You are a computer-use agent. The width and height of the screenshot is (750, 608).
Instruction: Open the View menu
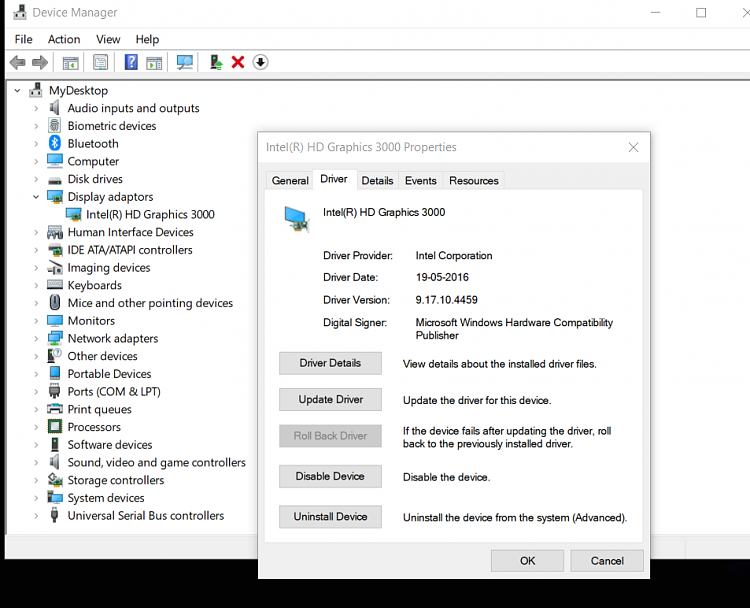108,39
